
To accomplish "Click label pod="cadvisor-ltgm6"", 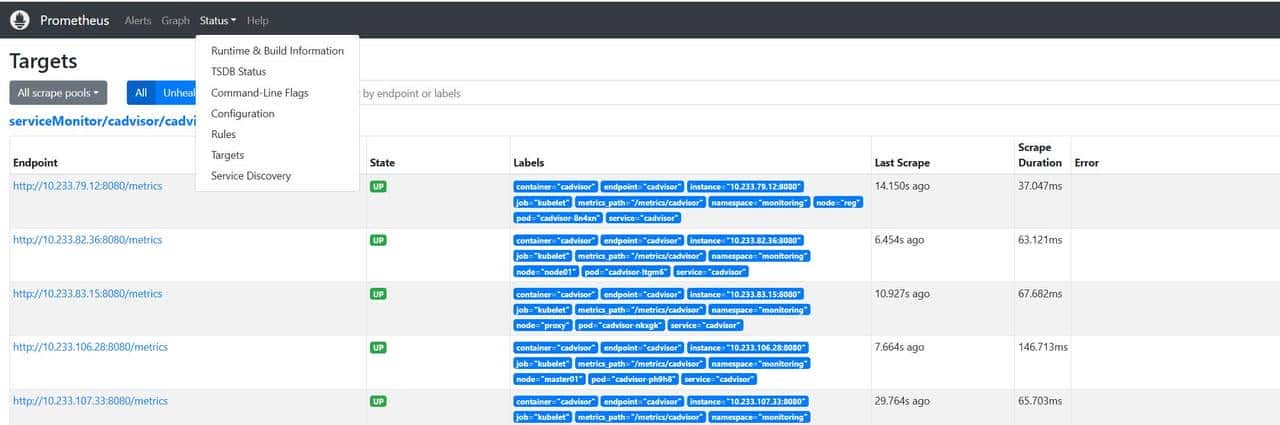I will coord(624,272).
